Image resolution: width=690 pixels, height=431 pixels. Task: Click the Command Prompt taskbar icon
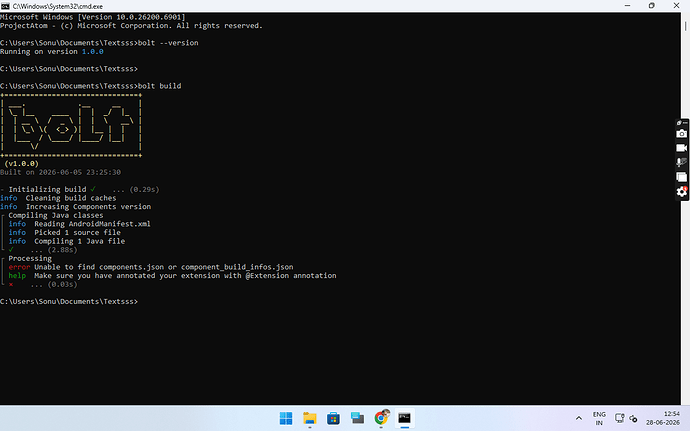404,418
